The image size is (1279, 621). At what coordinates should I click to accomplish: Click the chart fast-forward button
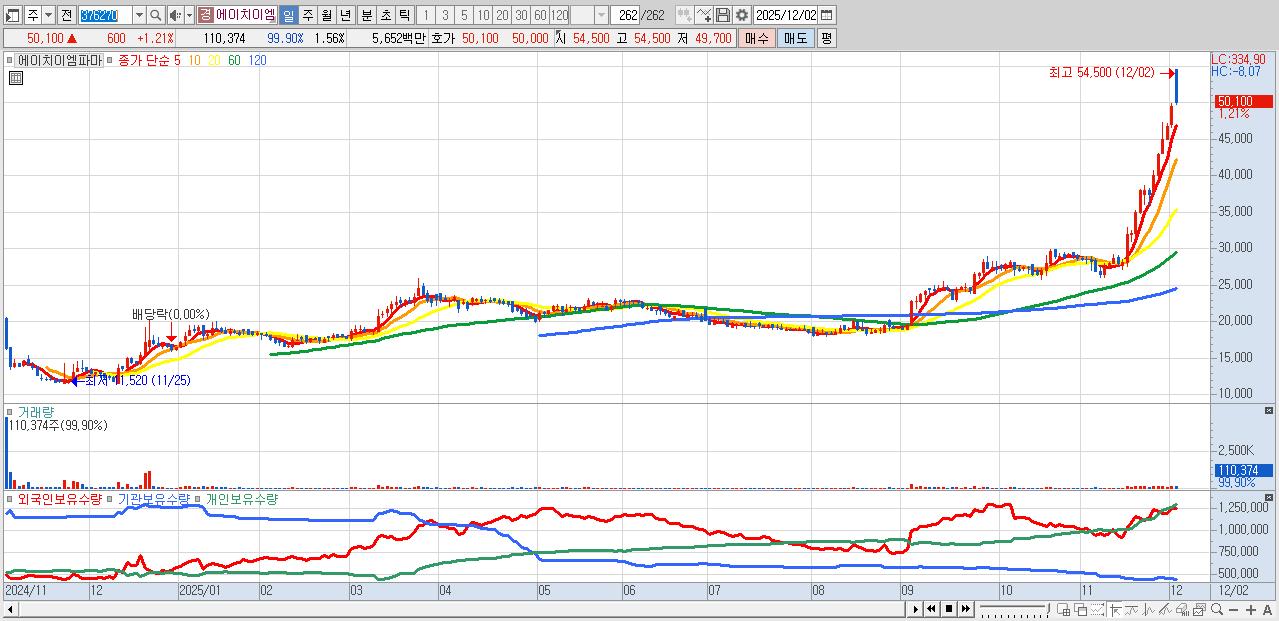pos(966,609)
